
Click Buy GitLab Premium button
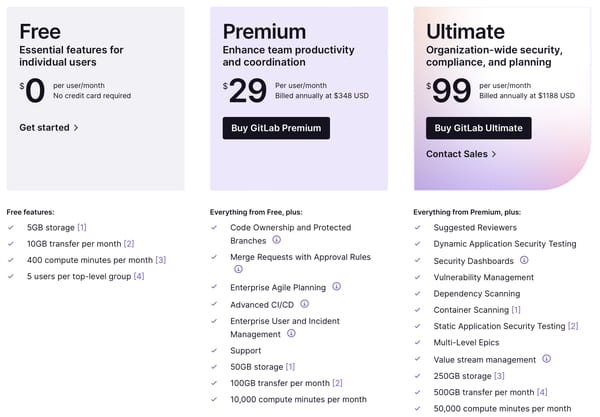tap(276, 128)
